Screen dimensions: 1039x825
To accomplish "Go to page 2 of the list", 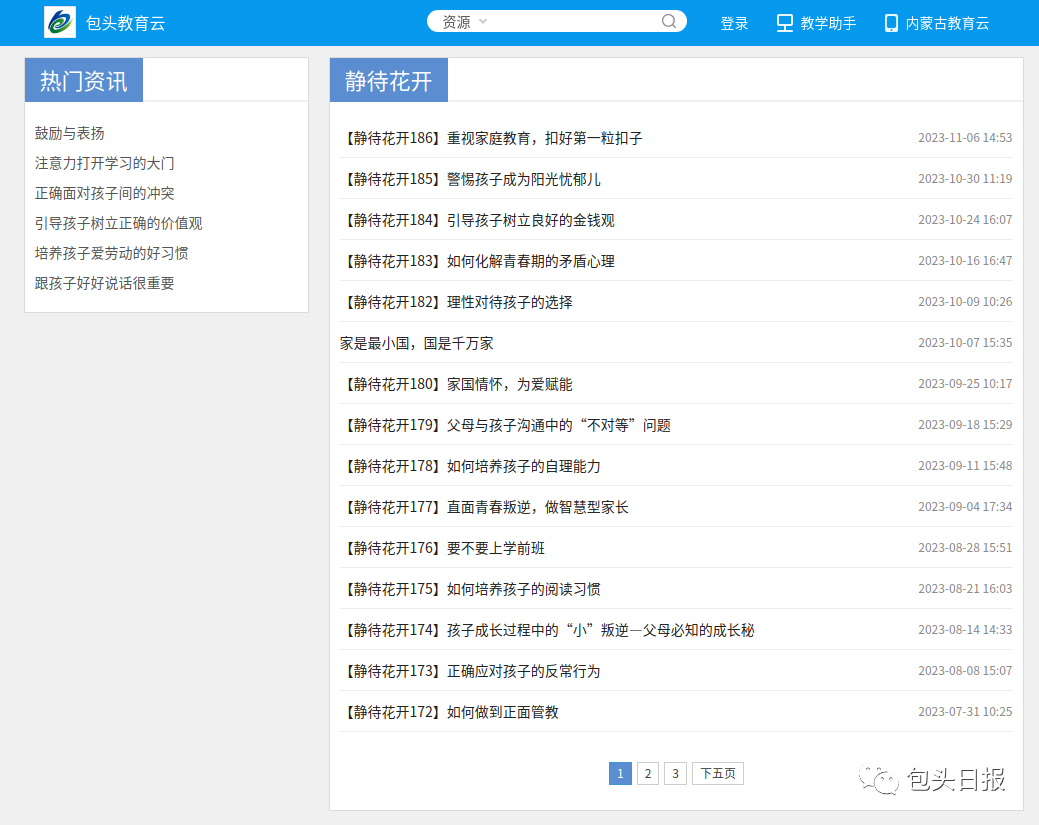I will click(647, 773).
